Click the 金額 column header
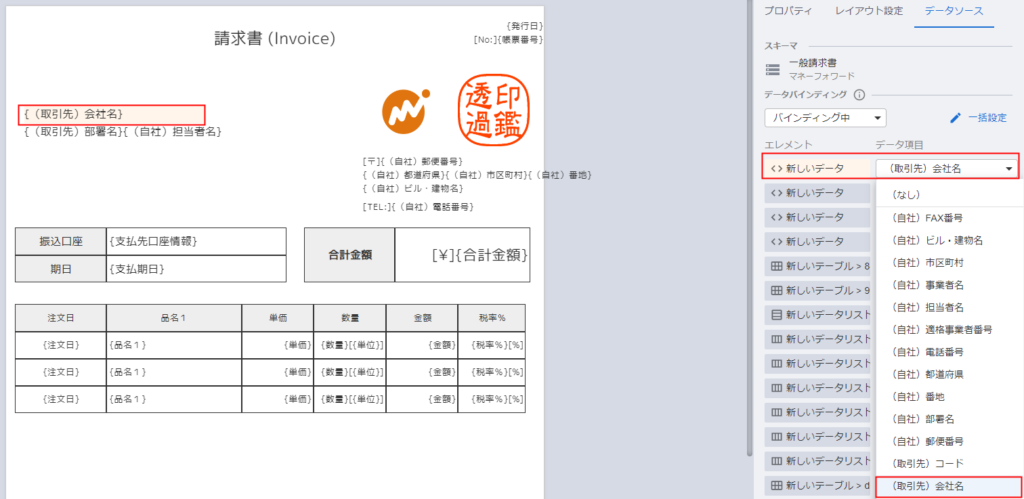Image resolution: width=1024 pixels, height=499 pixels. pyautogui.click(x=422, y=317)
